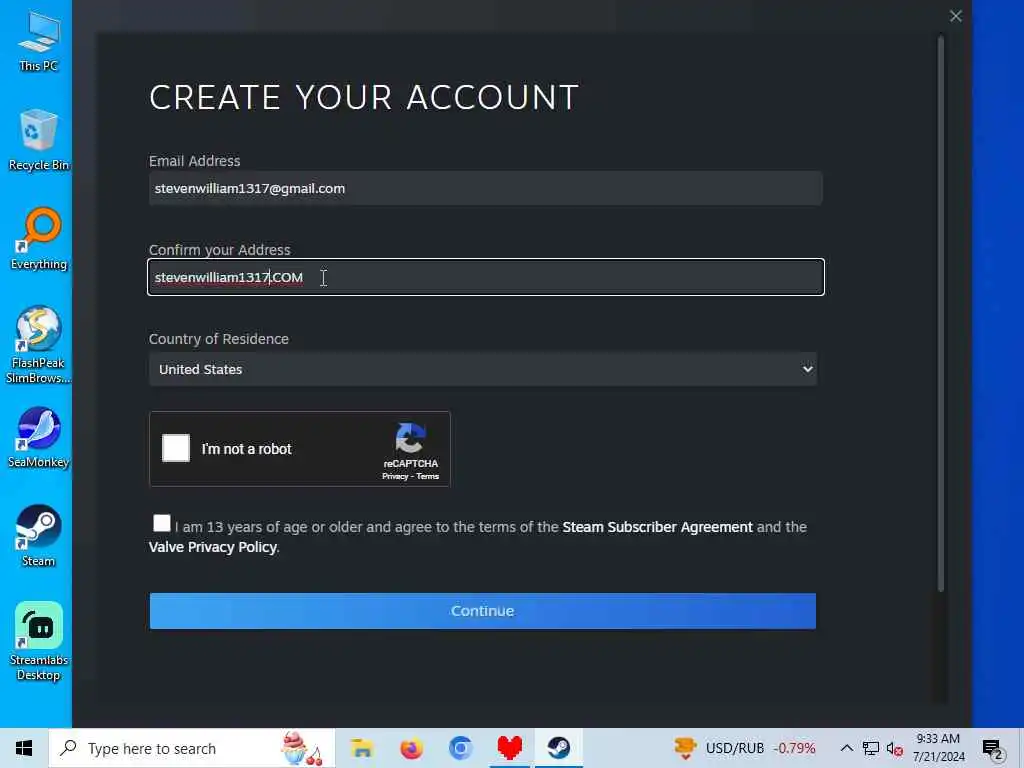
Task: Launch Everything search desktop shortcut
Action: pyautogui.click(x=39, y=238)
